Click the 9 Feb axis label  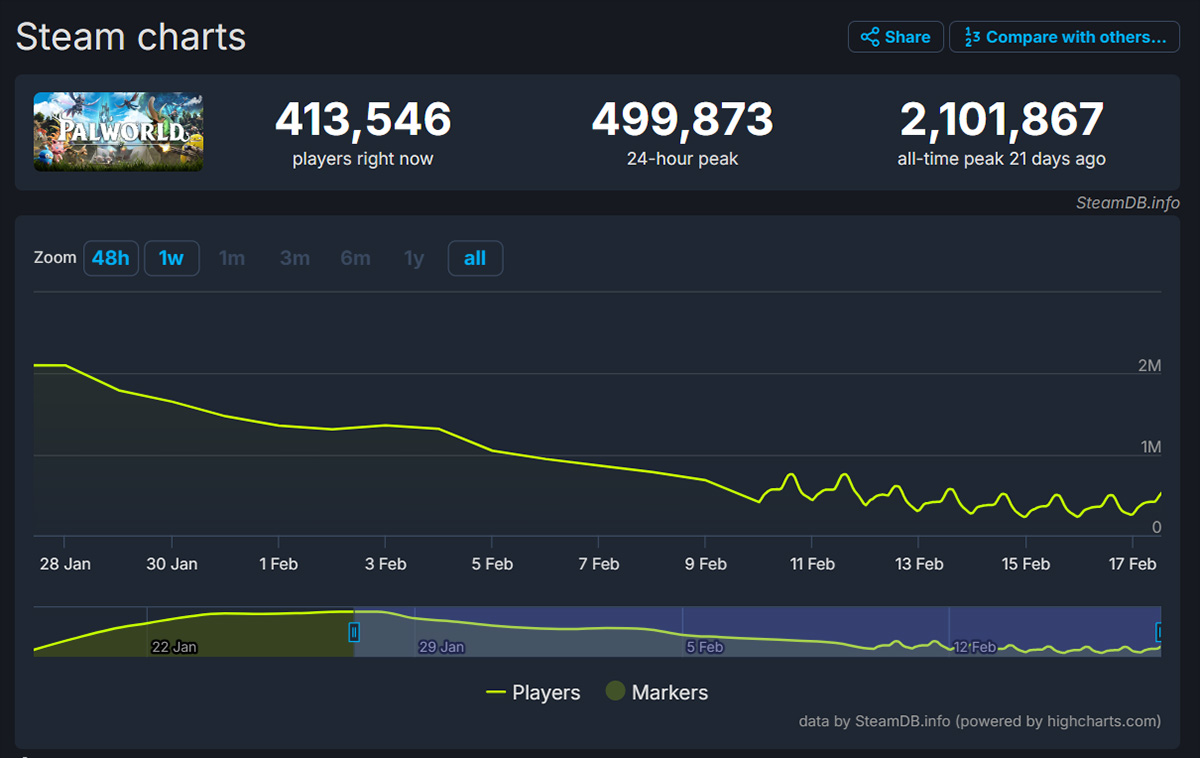[705, 564]
